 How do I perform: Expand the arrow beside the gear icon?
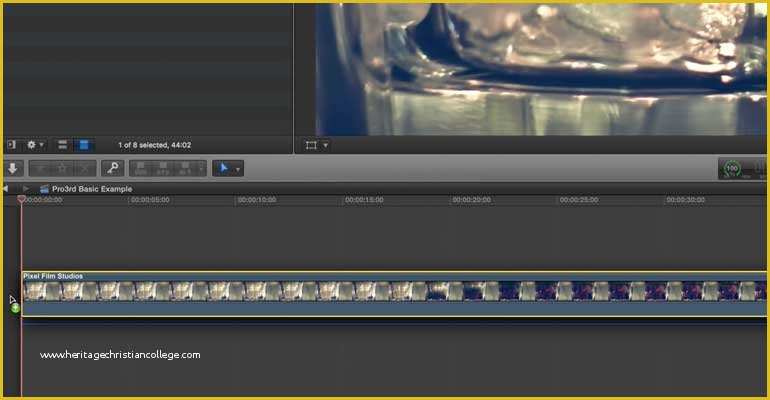click(x=41, y=145)
